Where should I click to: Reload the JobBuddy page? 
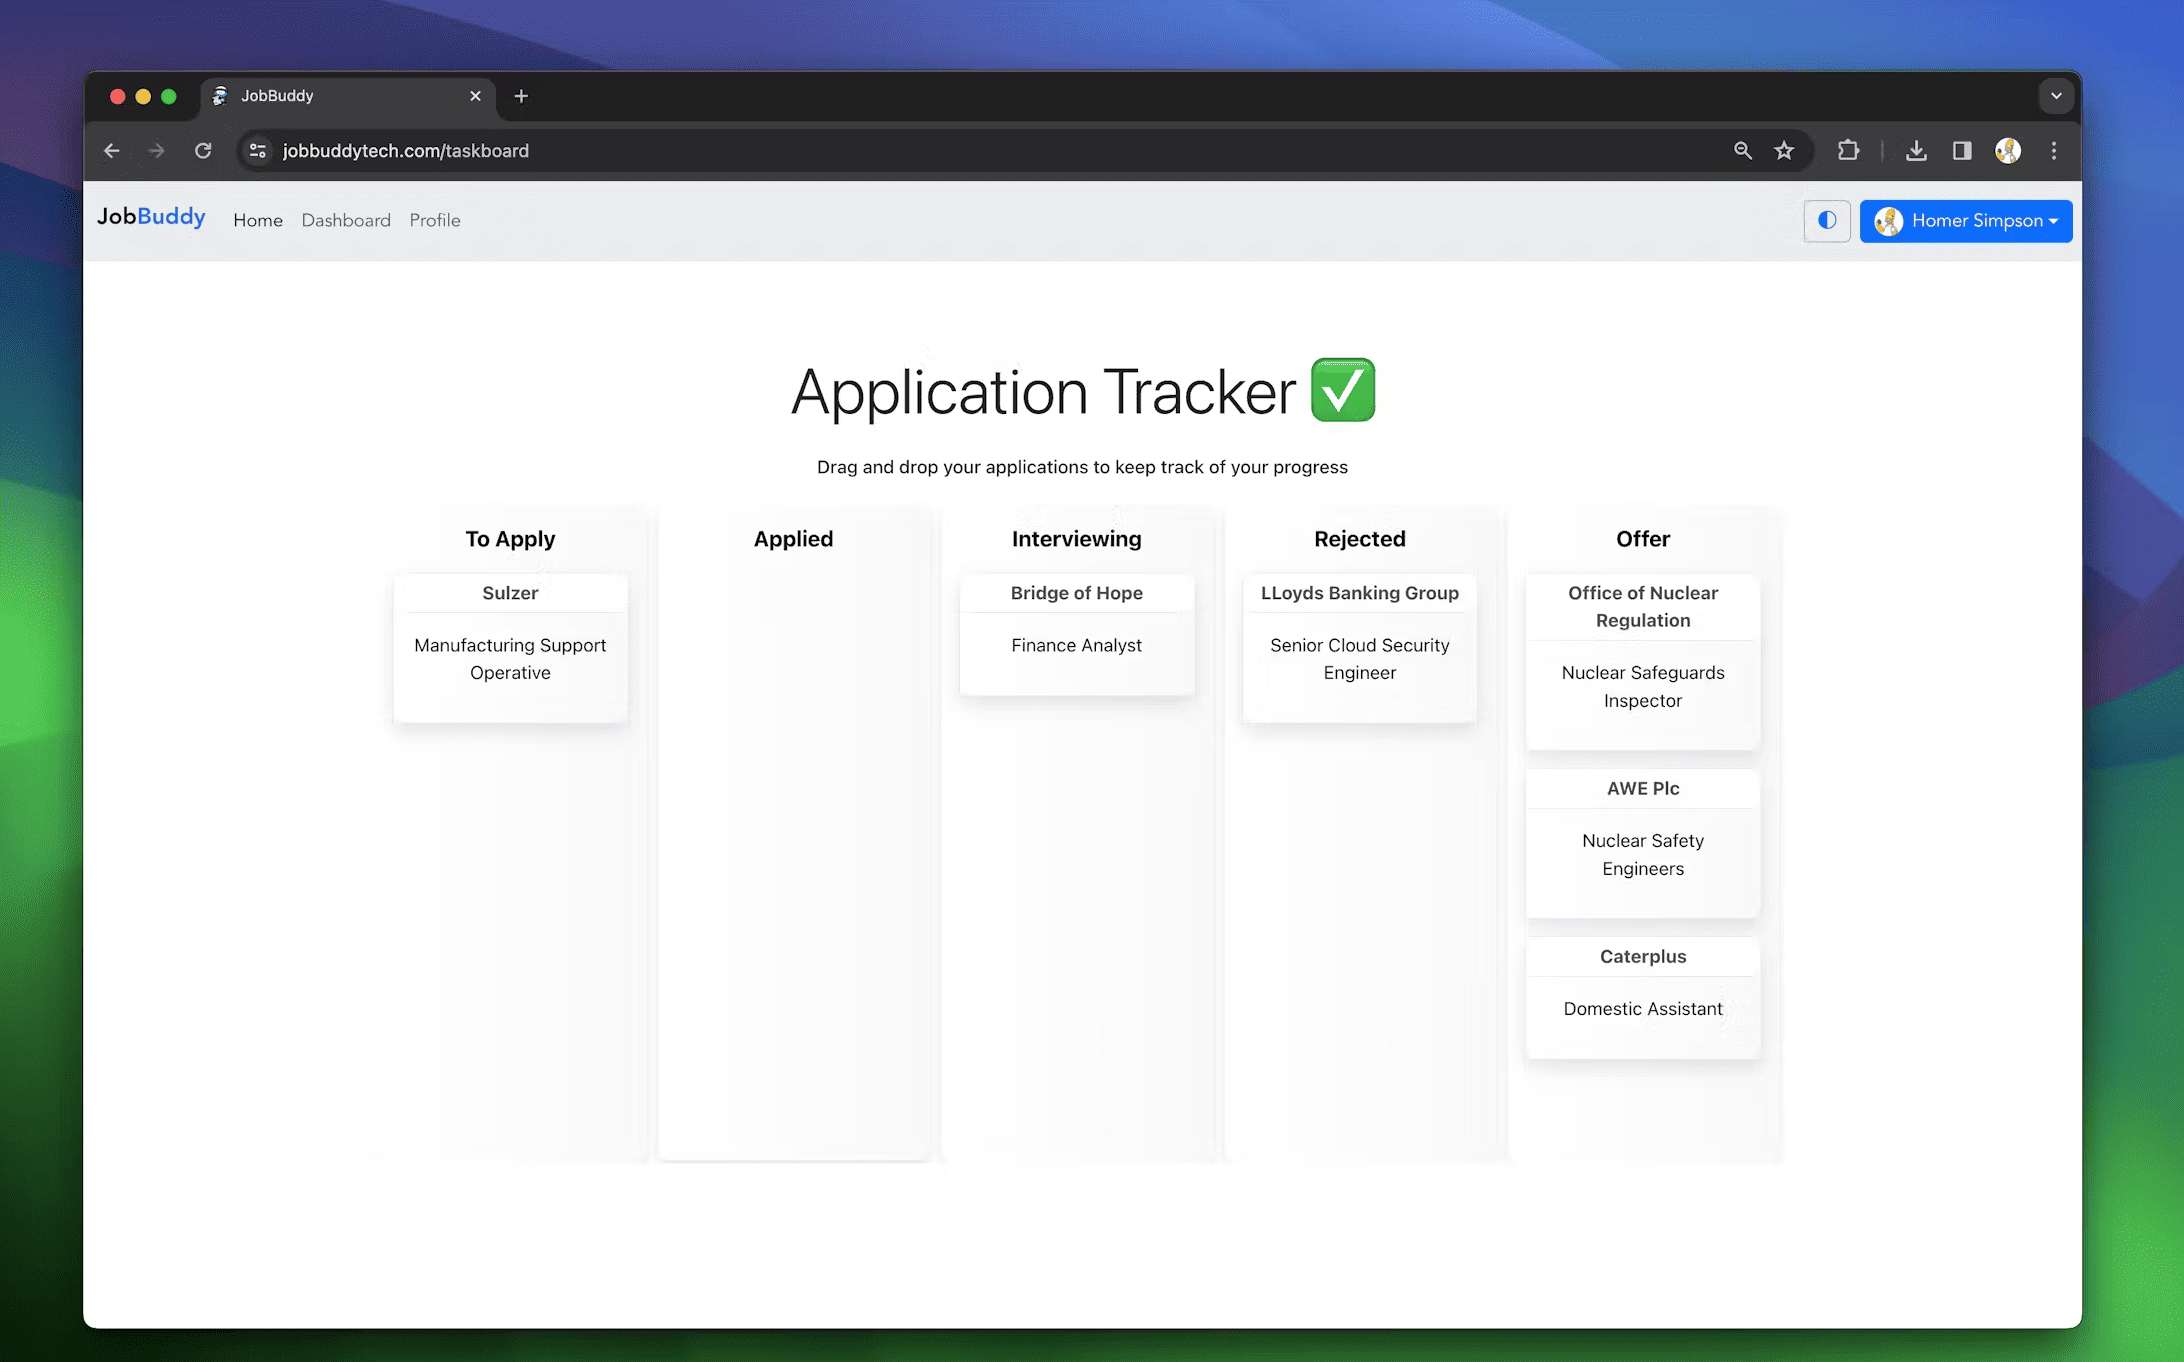[x=203, y=151]
